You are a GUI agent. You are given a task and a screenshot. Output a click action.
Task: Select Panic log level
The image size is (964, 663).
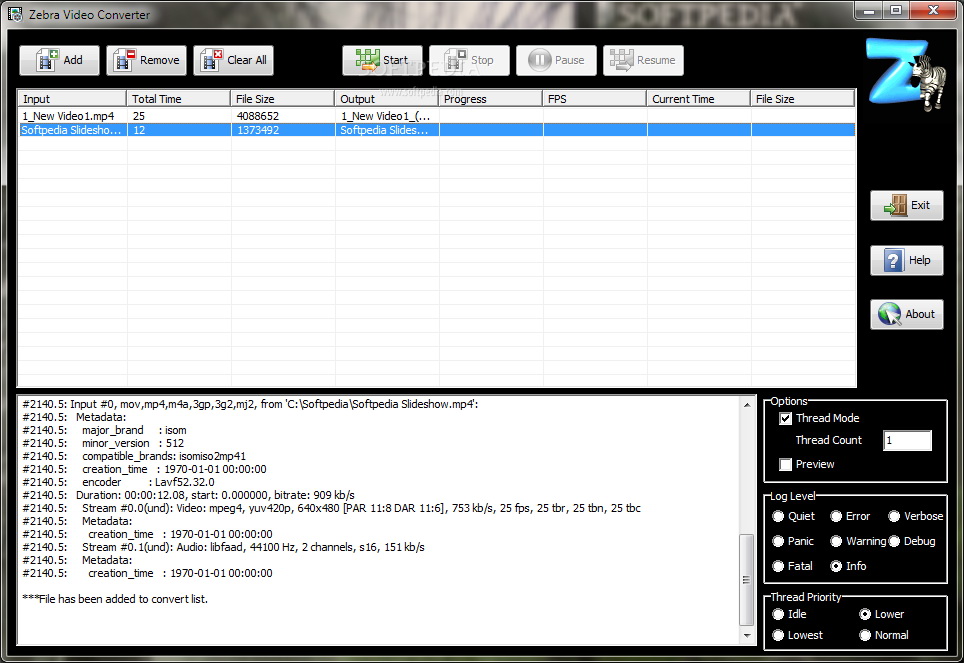coord(778,541)
